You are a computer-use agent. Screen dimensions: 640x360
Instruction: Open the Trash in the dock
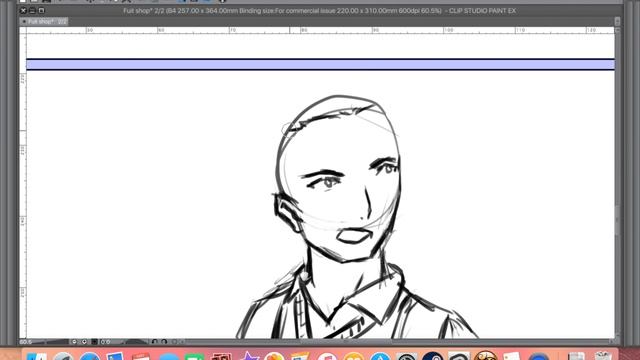tap(603, 356)
